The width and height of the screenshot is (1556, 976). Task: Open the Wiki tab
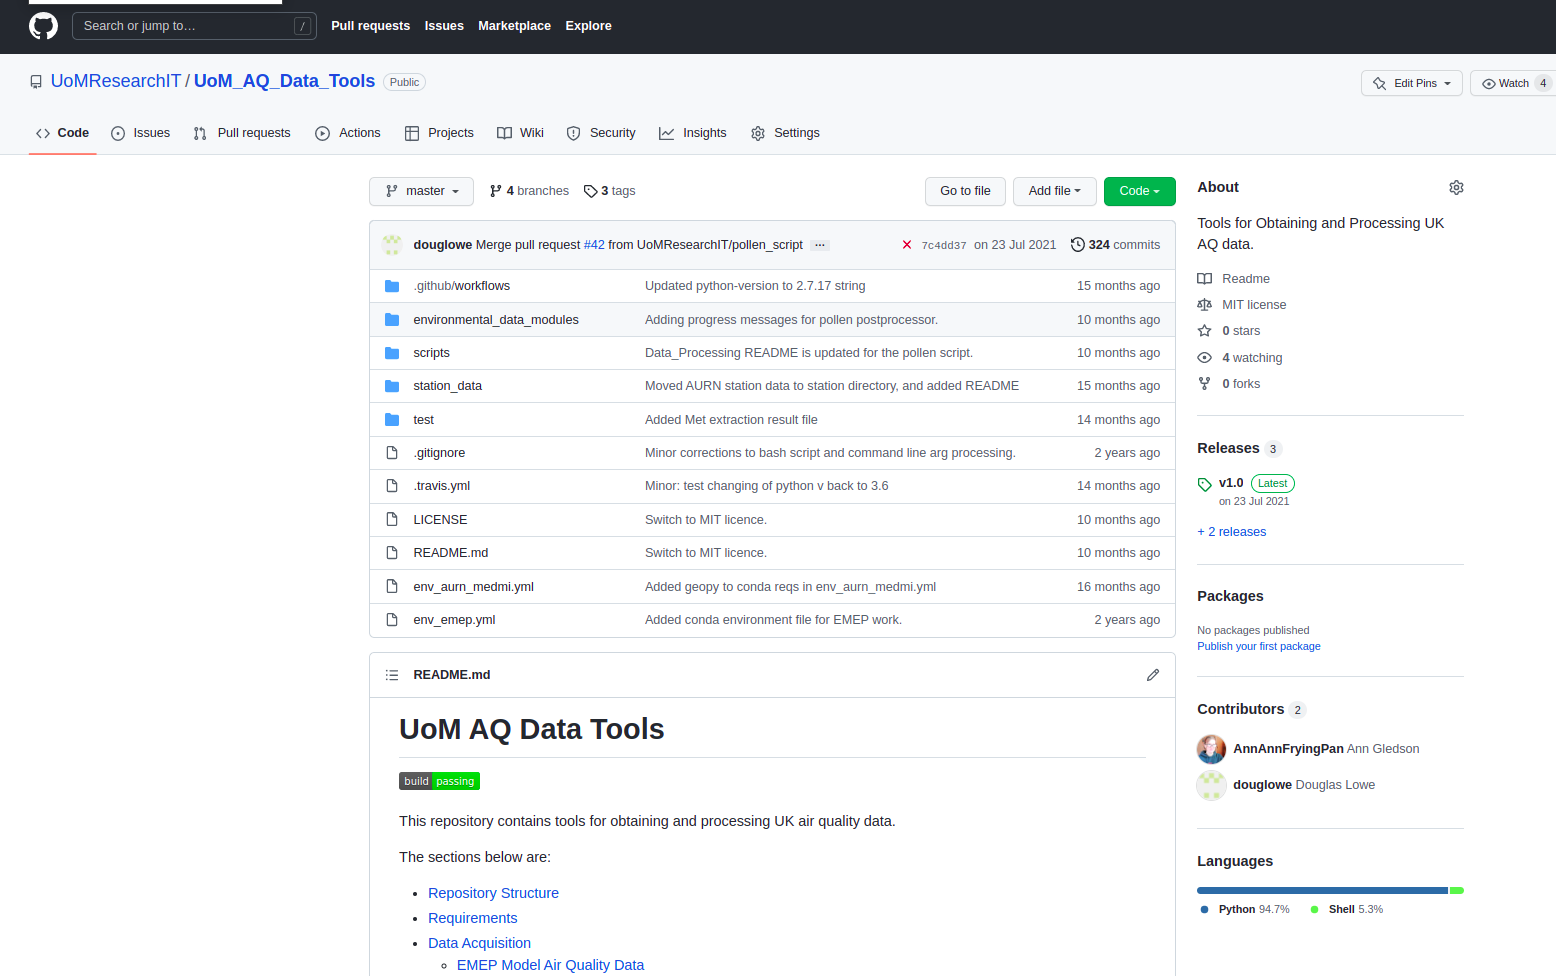click(520, 133)
